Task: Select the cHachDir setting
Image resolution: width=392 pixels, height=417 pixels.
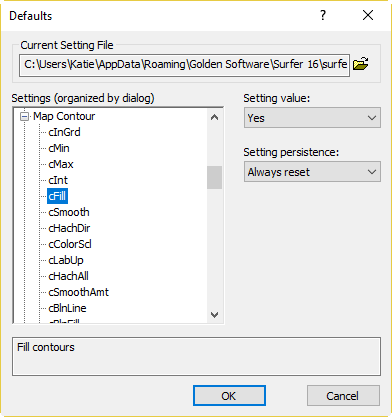Action: (69, 228)
